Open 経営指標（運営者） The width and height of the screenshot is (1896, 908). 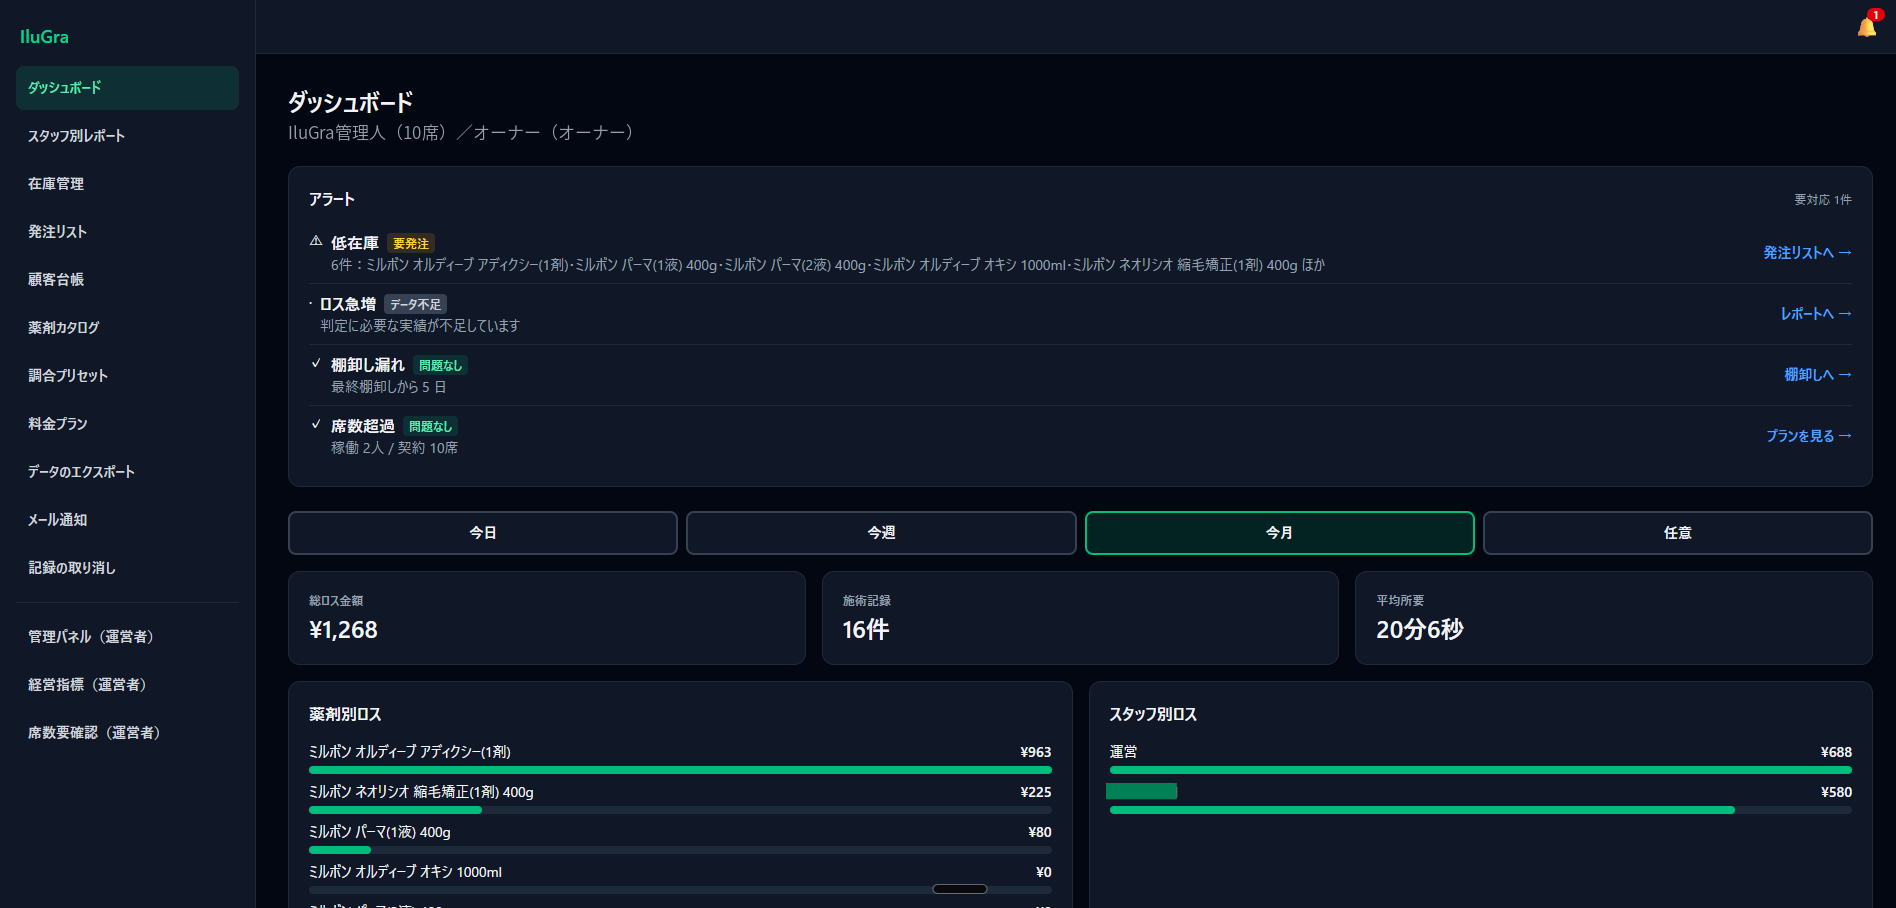(x=127, y=685)
